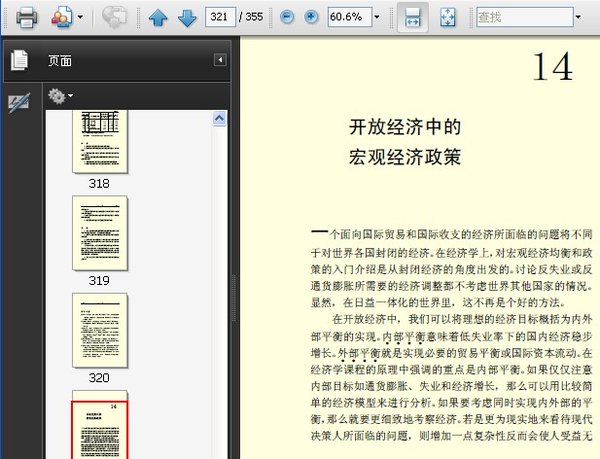This screenshot has width=600, height=459.
Task: Go to next page with down arrow
Action: 187,18
